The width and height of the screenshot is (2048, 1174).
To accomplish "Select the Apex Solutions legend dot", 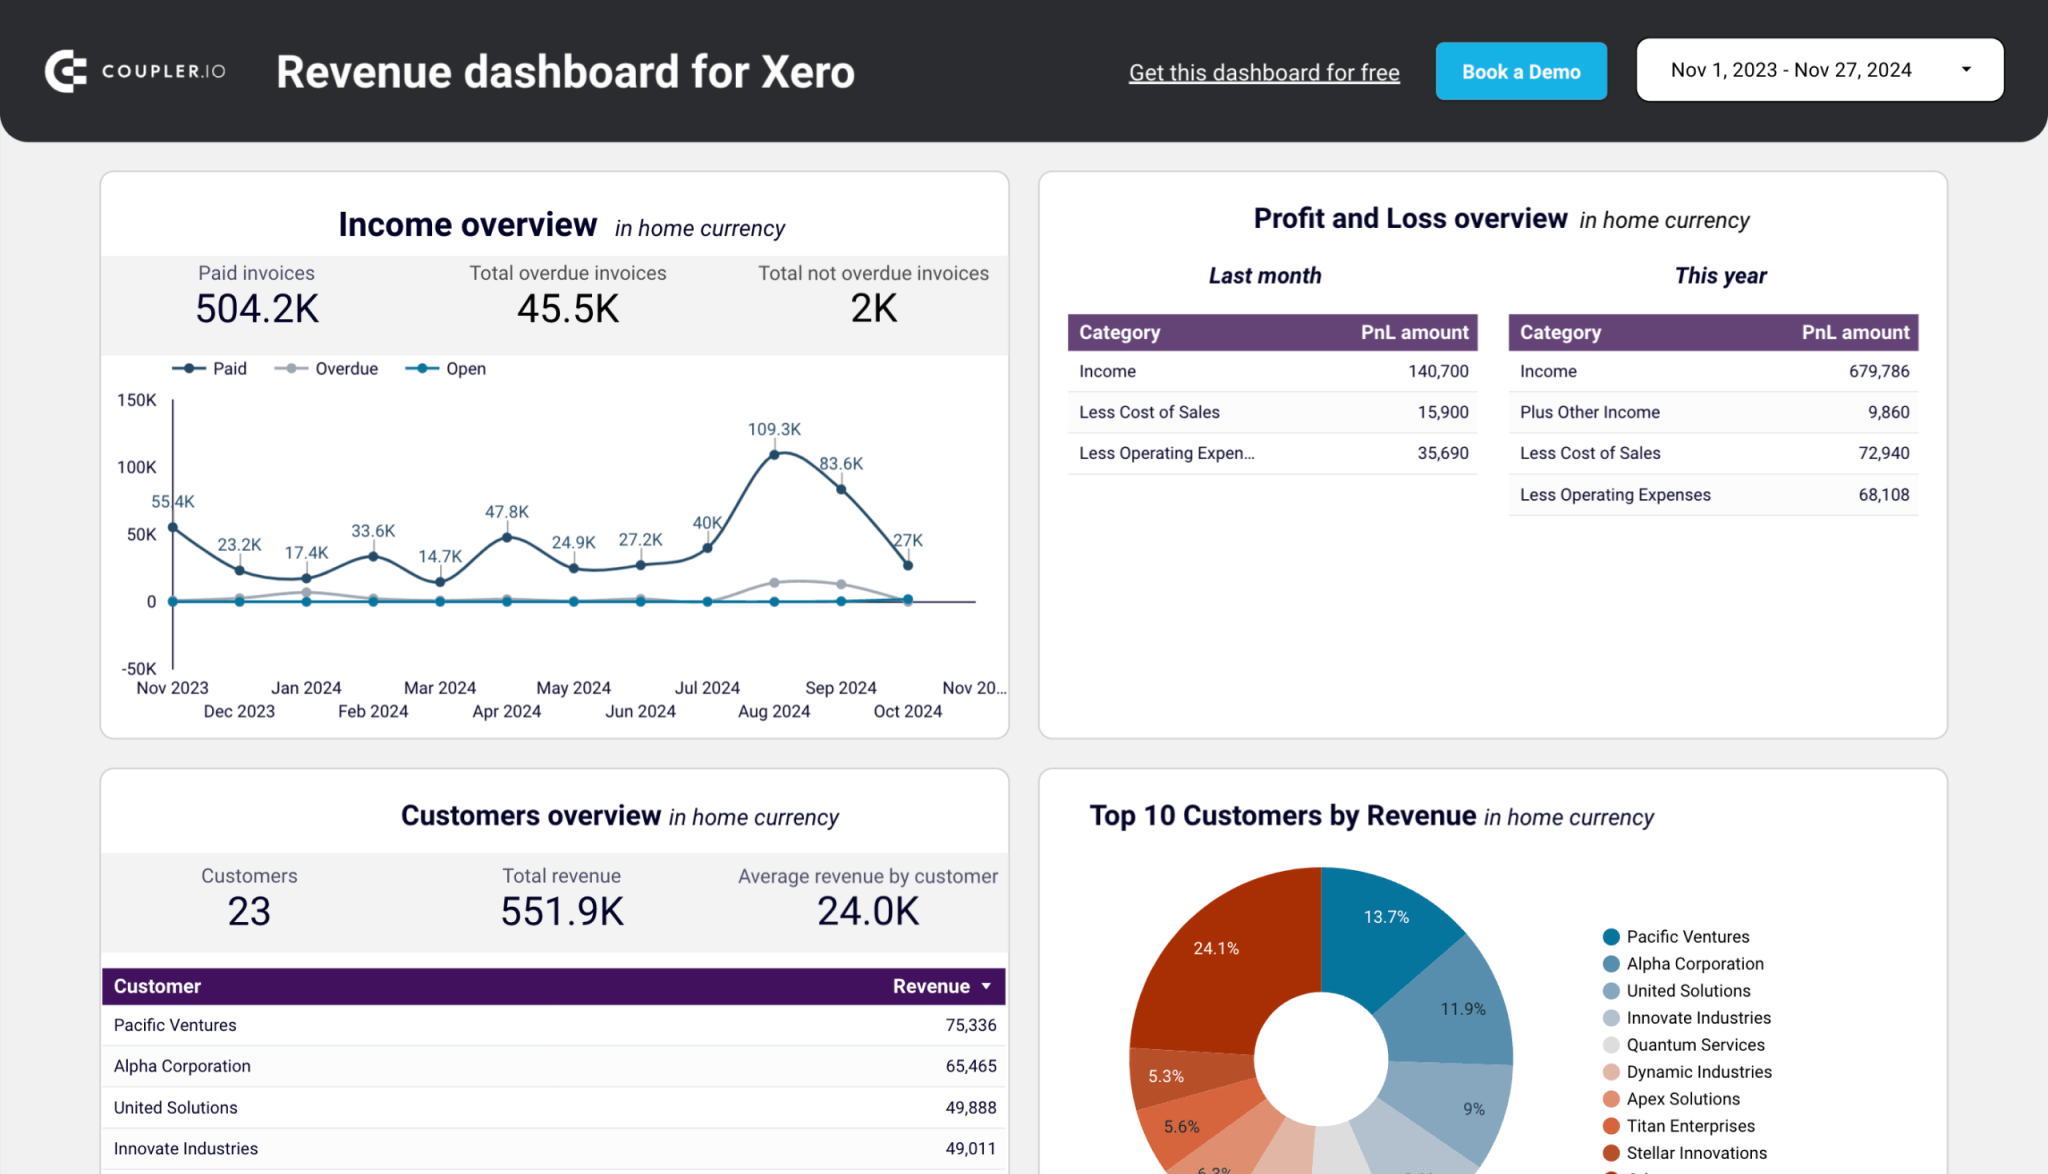I will click(x=1610, y=1098).
